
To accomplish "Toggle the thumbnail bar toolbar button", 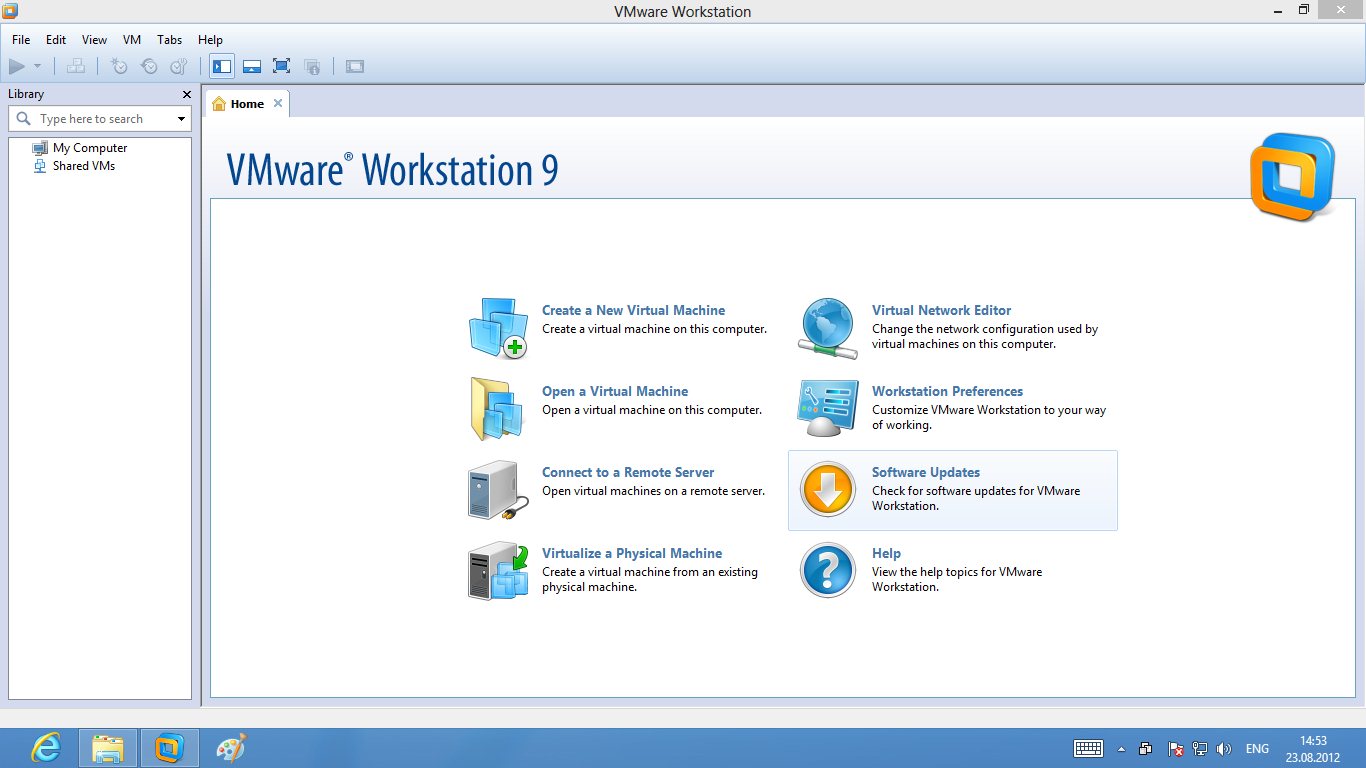I will (252, 67).
